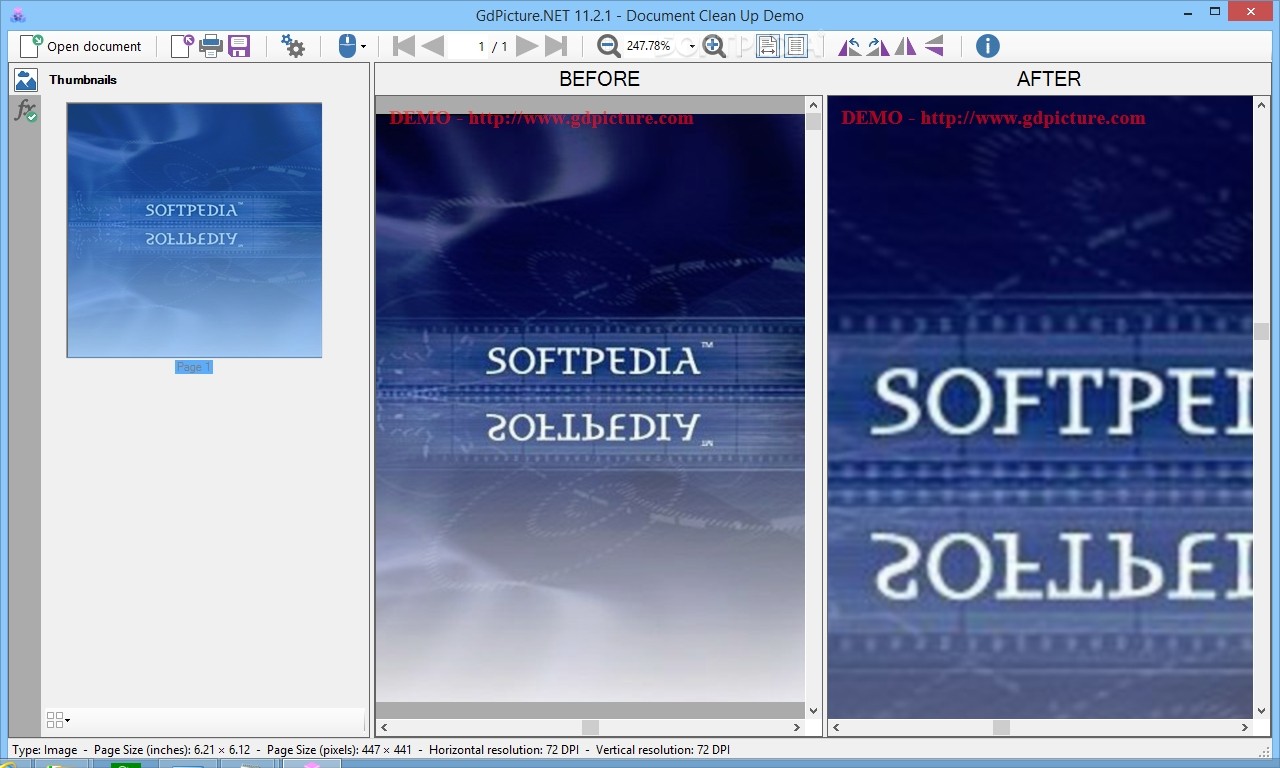1280x768 pixels.
Task: Click the BEFORE panel header
Action: tap(599, 79)
